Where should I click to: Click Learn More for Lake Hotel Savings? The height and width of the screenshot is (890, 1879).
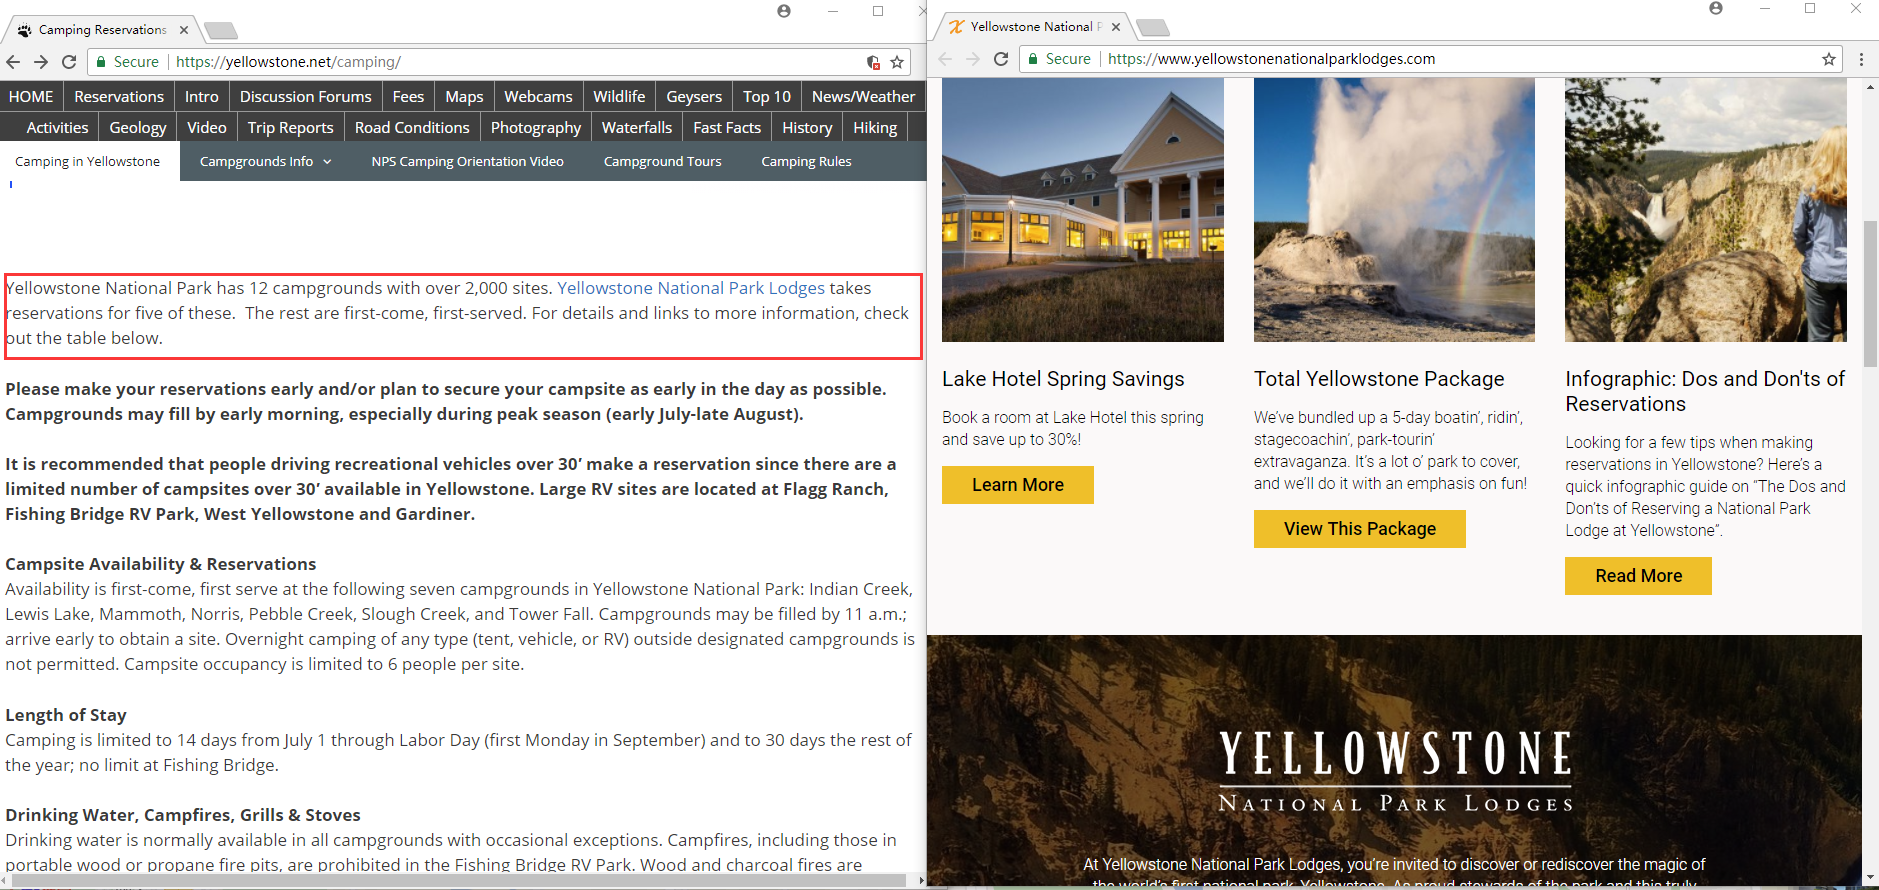click(1018, 485)
